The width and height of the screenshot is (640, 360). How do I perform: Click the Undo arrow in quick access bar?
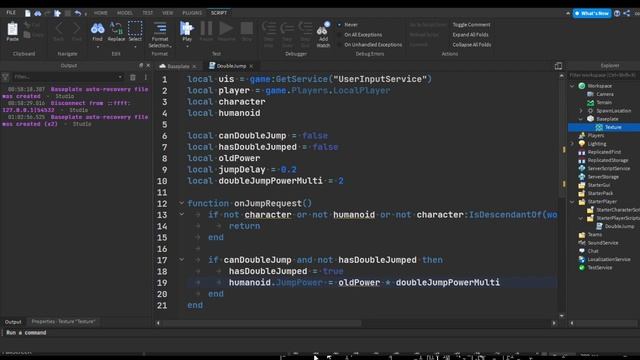tap(78, 13)
